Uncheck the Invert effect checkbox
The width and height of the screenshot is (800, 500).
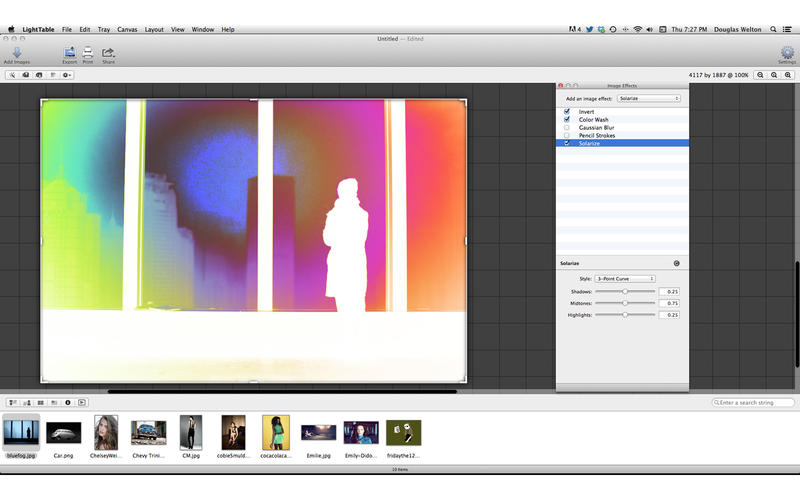tap(567, 111)
